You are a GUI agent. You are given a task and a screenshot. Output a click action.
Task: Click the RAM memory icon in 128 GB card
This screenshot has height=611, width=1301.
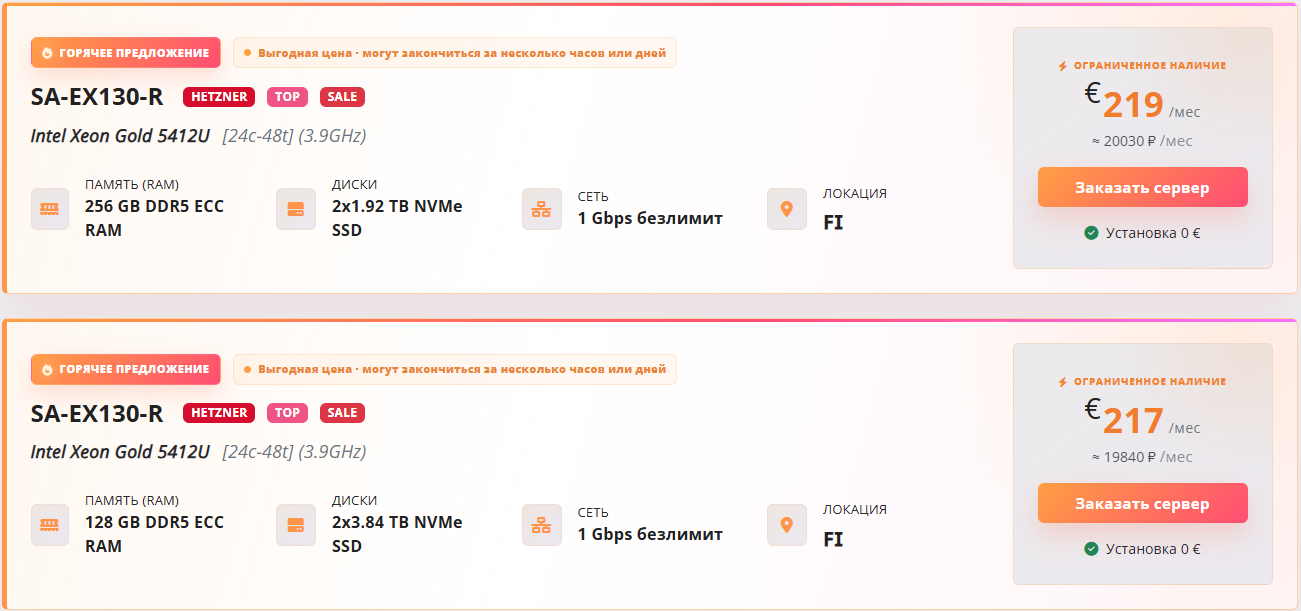click(x=50, y=525)
